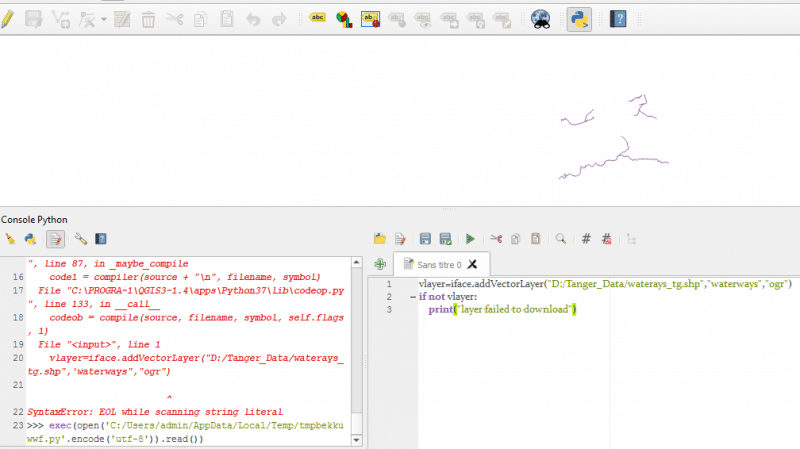Toggle Python Console button in main toolbar
This screenshot has height=449, width=800.
pos(578,18)
